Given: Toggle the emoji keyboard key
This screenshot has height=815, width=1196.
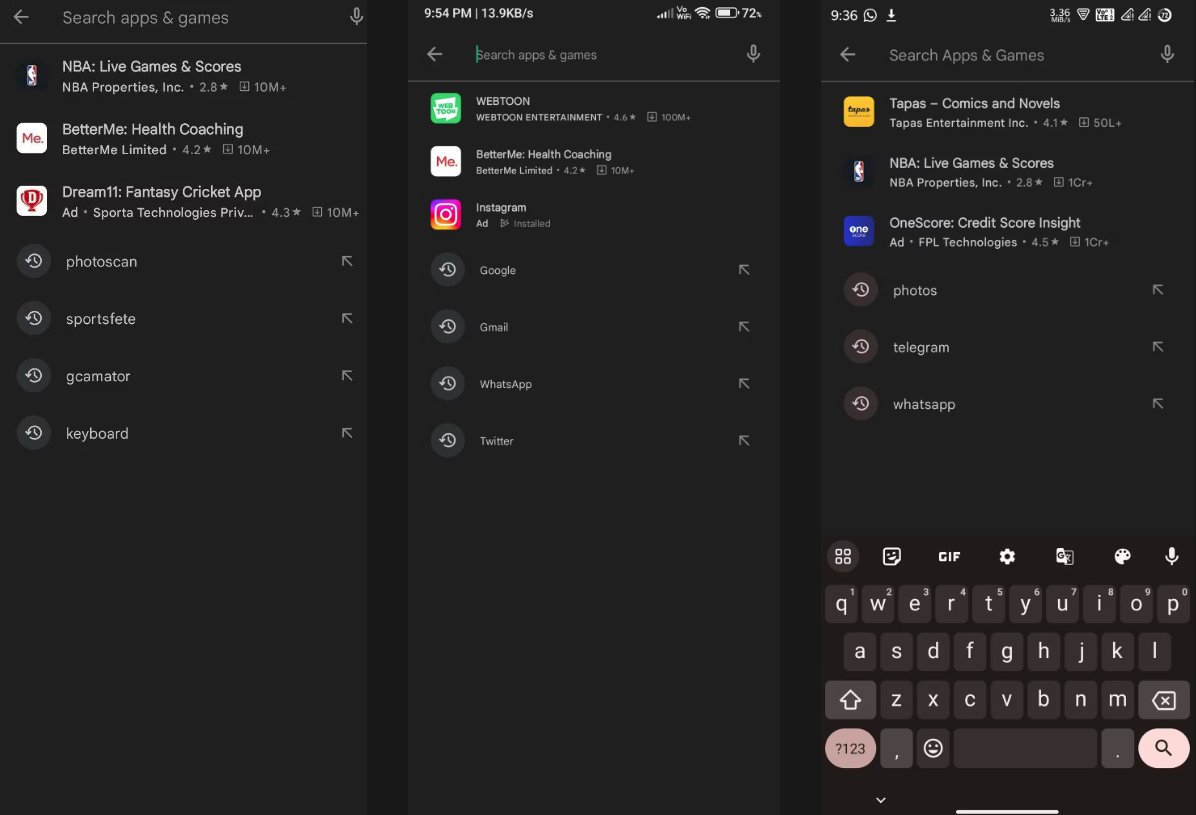Looking at the screenshot, I should (933, 748).
